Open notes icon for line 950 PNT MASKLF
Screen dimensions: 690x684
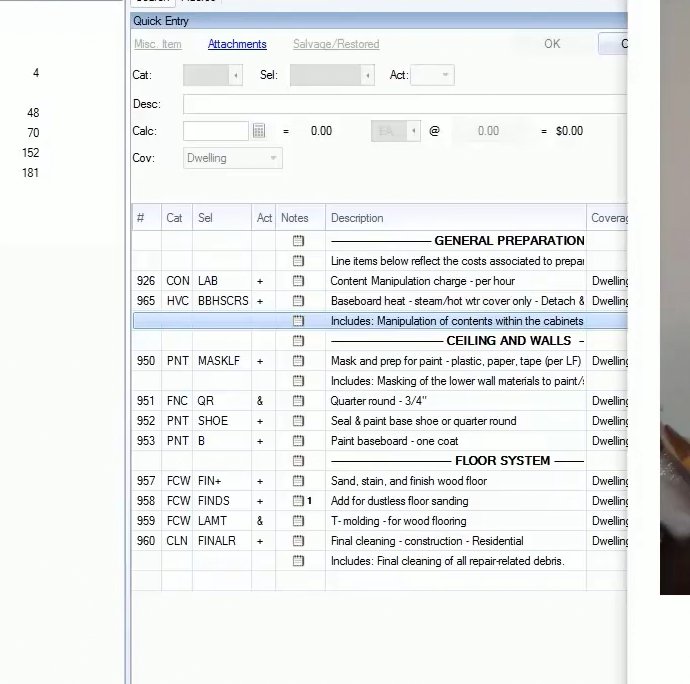pos(298,361)
